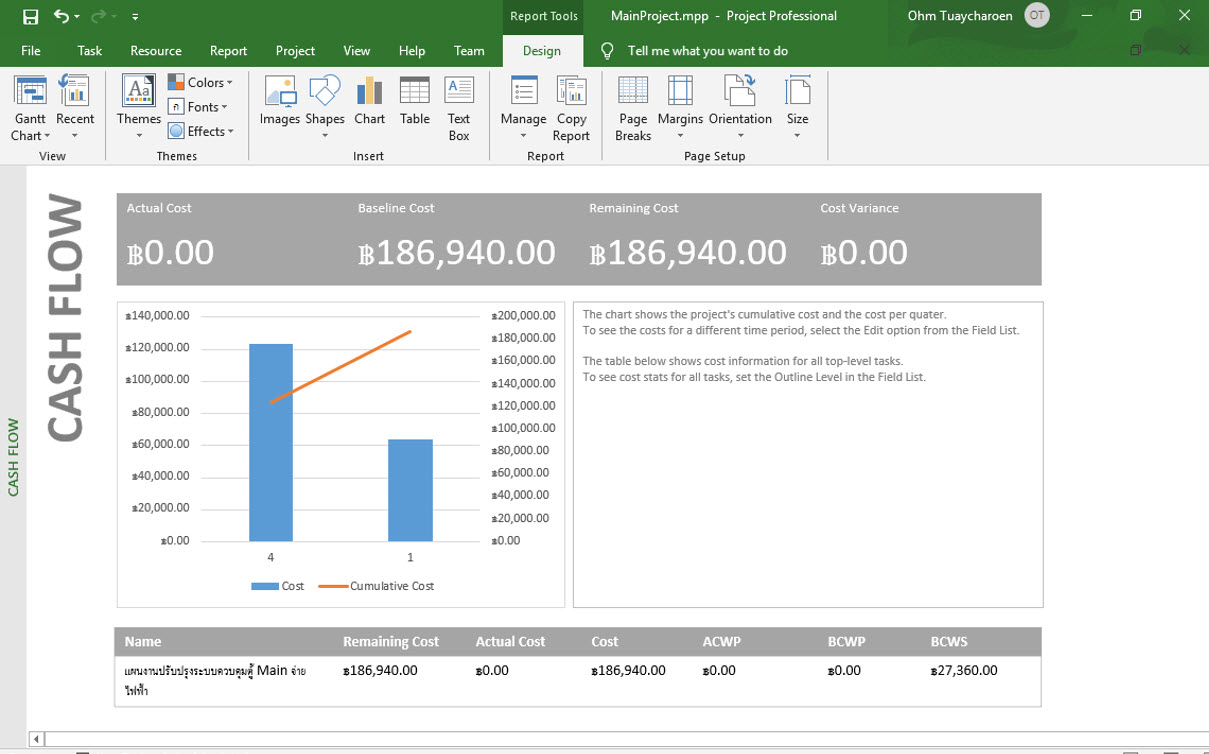Open the Copy Report tool
Viewport: 1209px width, 754px height.
tap(571, 105)
